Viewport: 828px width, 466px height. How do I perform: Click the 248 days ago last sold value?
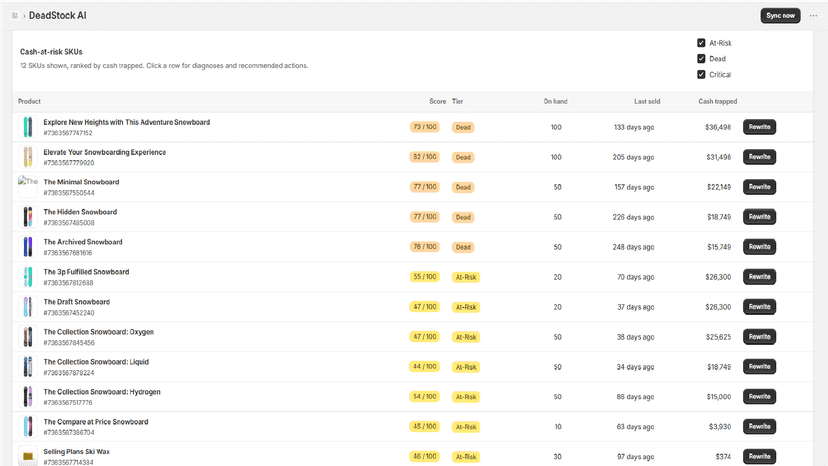(x=633, y=247)
